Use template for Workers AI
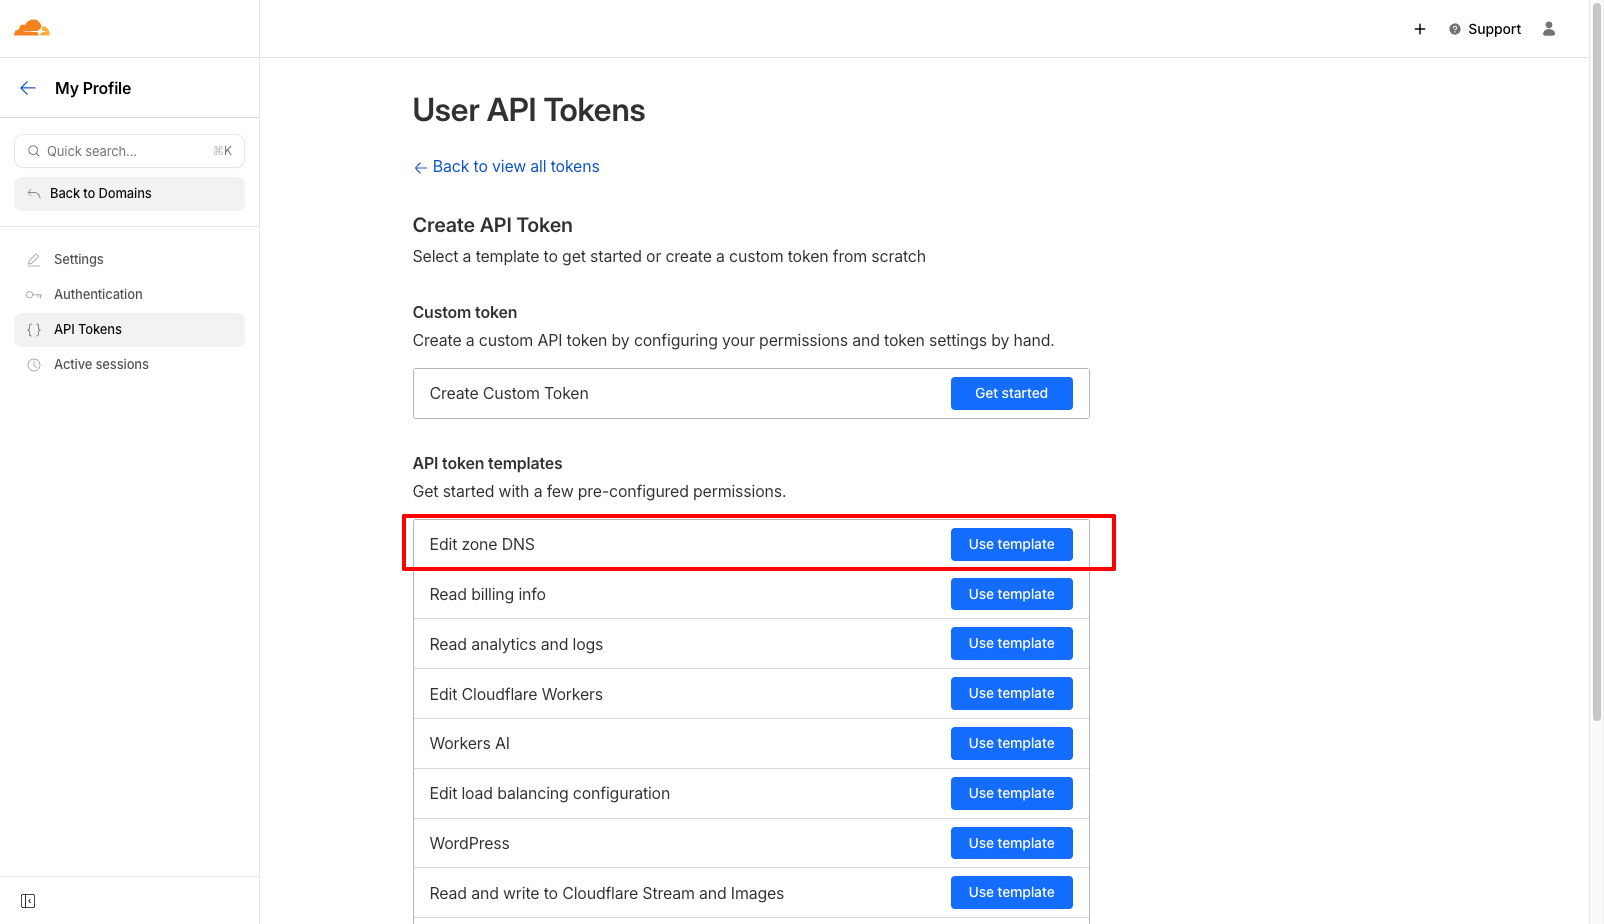Screen dimensions: 1604x924 click(x=1011, y=743)
